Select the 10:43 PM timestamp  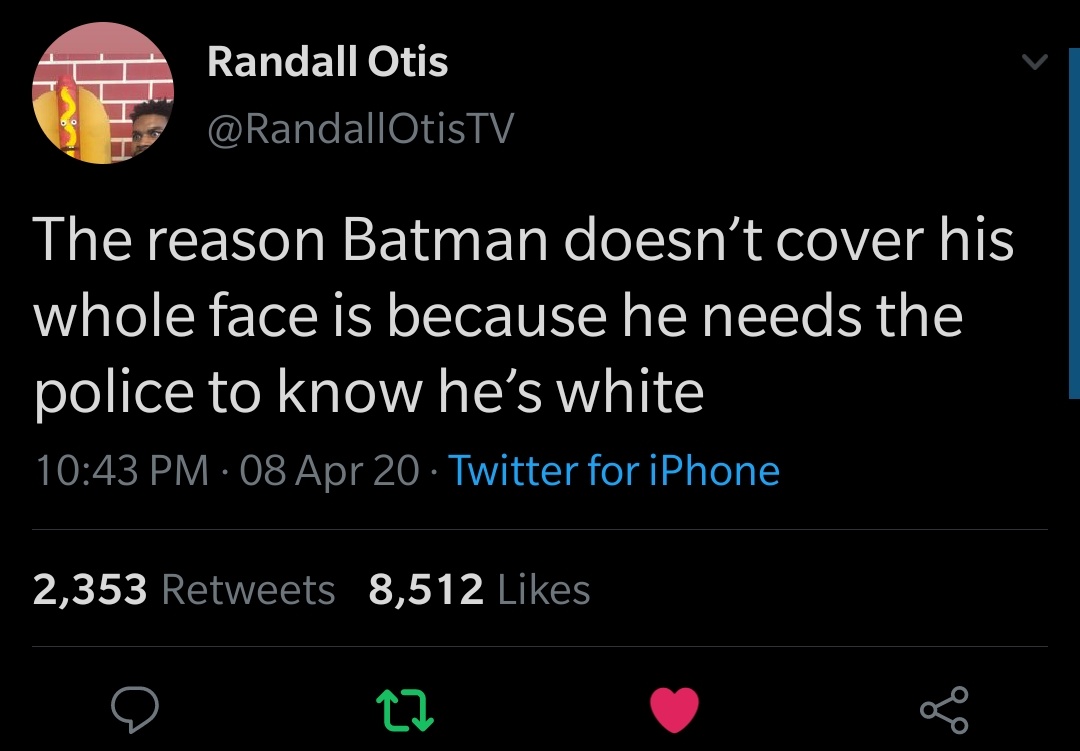tap(121, 471)
